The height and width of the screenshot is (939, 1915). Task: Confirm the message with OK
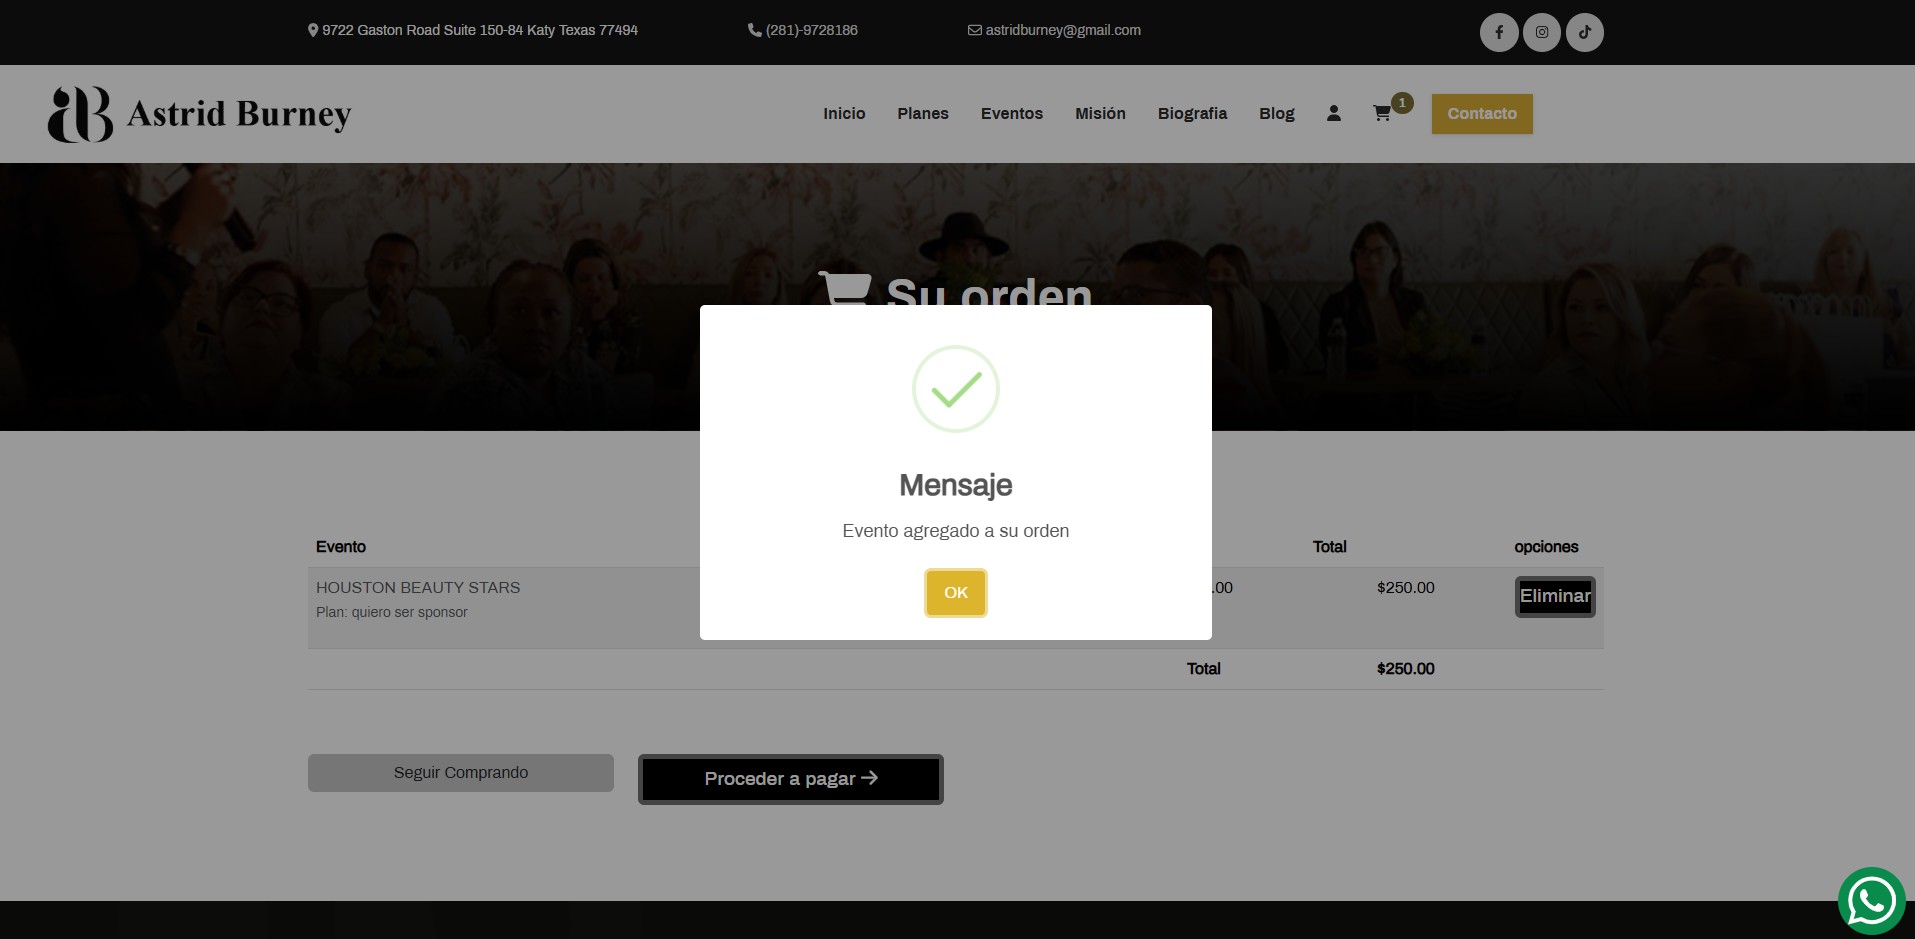pos(955,593)
